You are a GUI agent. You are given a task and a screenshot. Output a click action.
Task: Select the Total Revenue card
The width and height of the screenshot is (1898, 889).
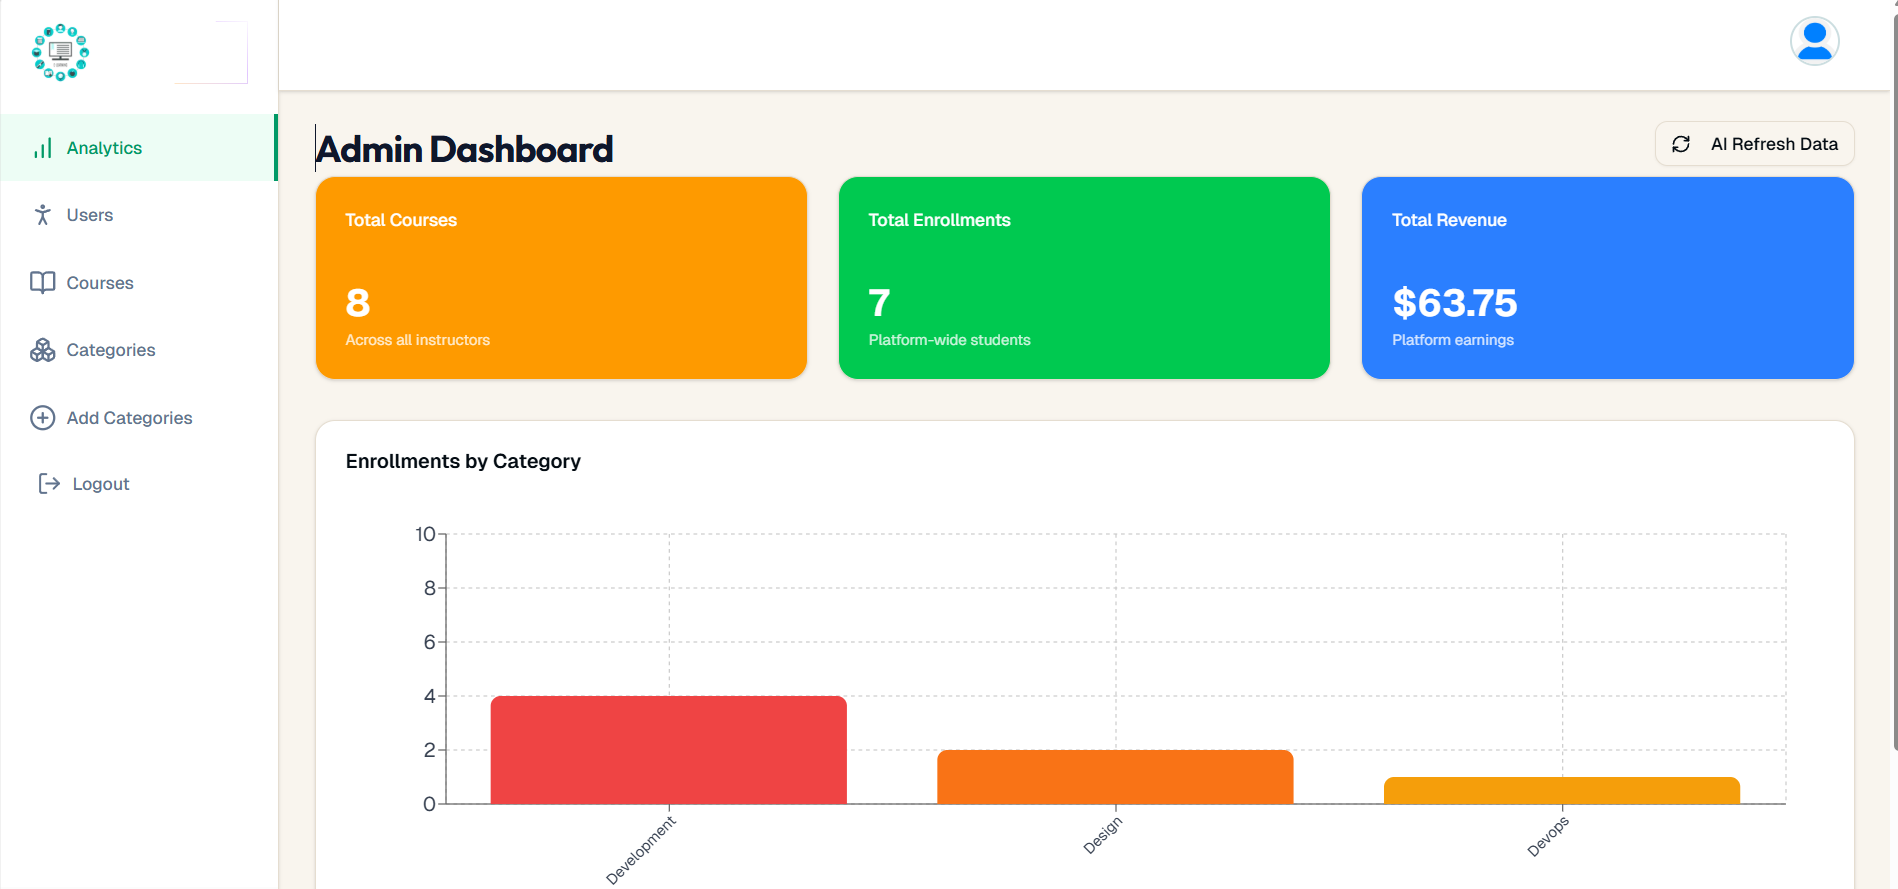pyautogui.click(x=1607, y=278)
